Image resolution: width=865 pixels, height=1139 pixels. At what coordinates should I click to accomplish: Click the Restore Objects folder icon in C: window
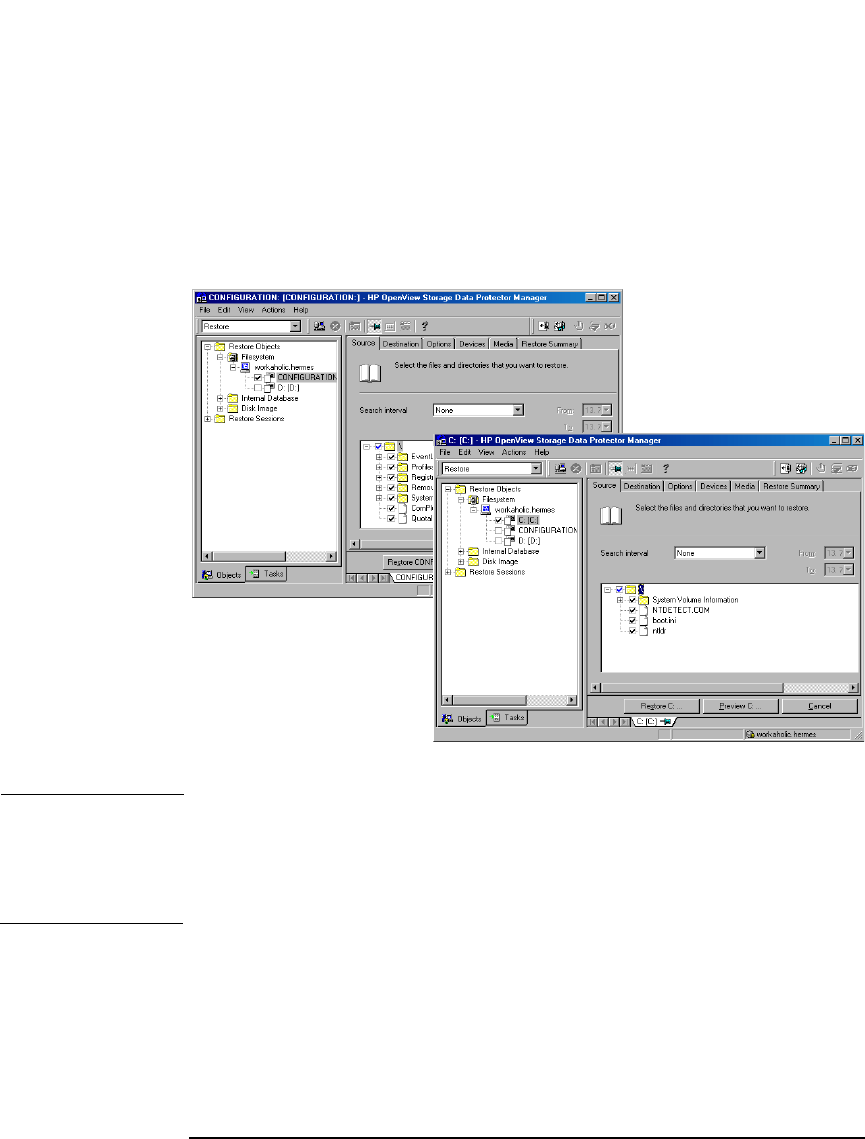coord(460,489)
